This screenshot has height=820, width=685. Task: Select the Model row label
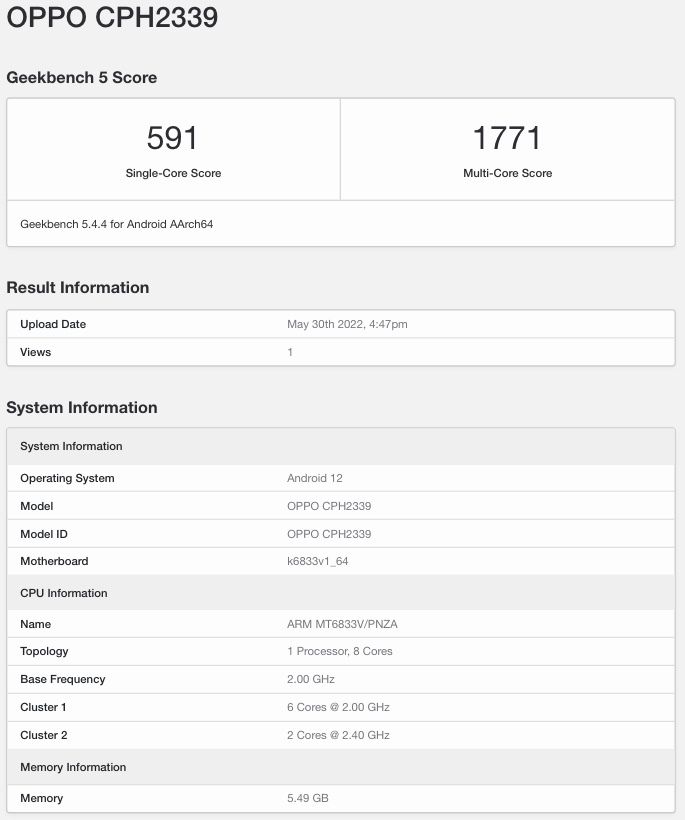point(37,506)
